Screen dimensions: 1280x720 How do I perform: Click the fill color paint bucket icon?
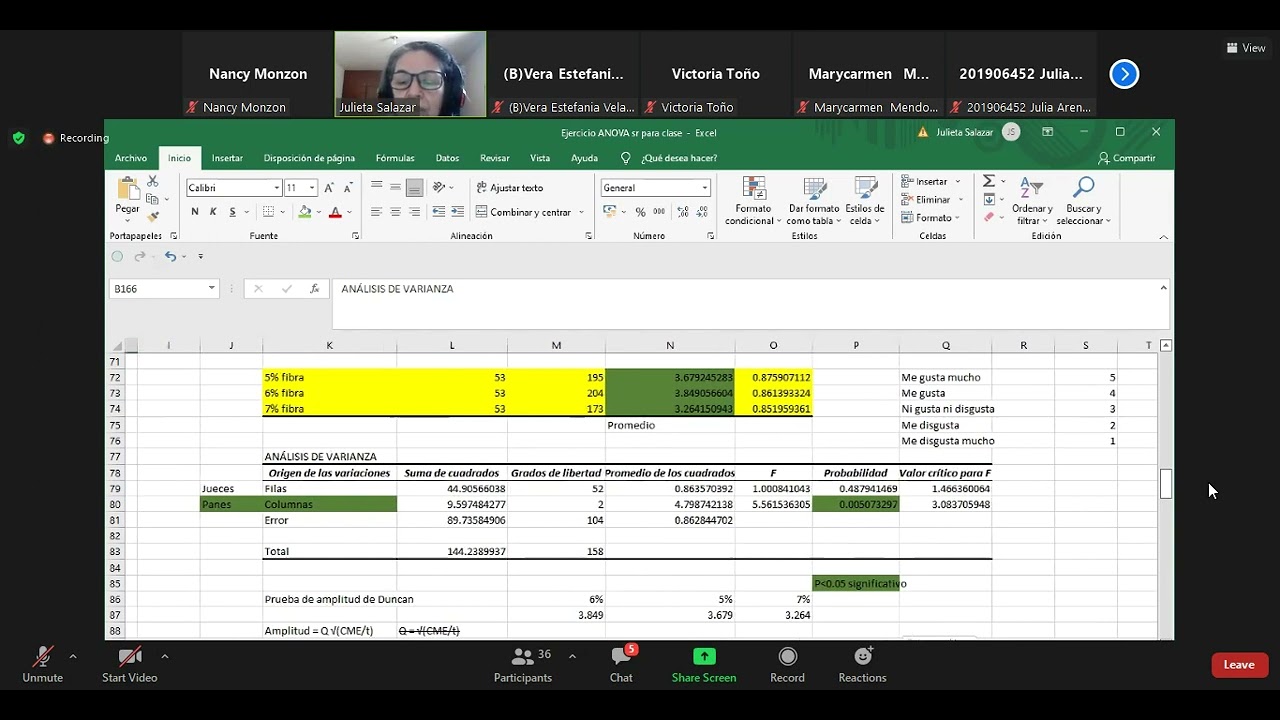304,212
